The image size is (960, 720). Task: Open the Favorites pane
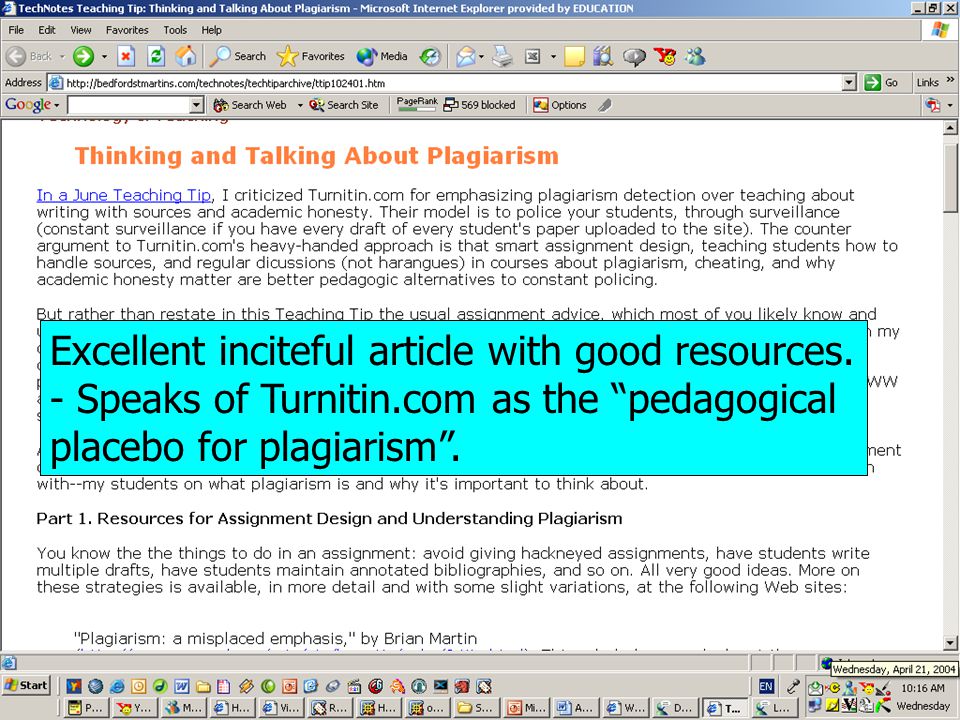click(x=310, y=56)
